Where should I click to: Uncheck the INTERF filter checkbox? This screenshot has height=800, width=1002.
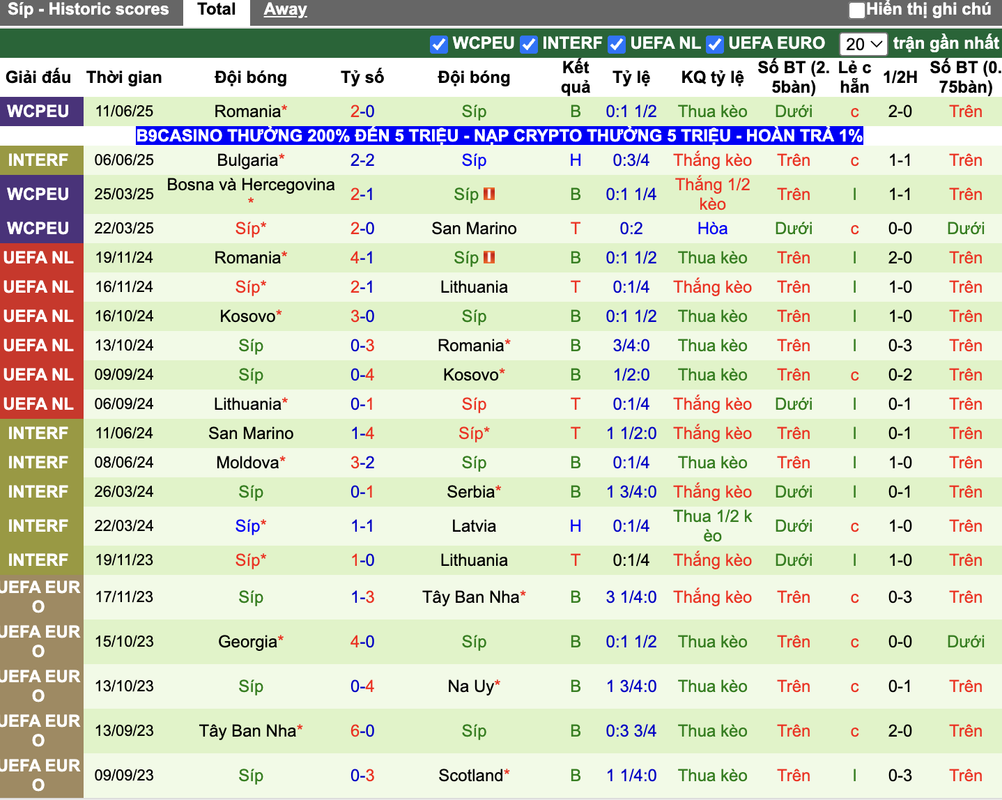pos(528,44)
